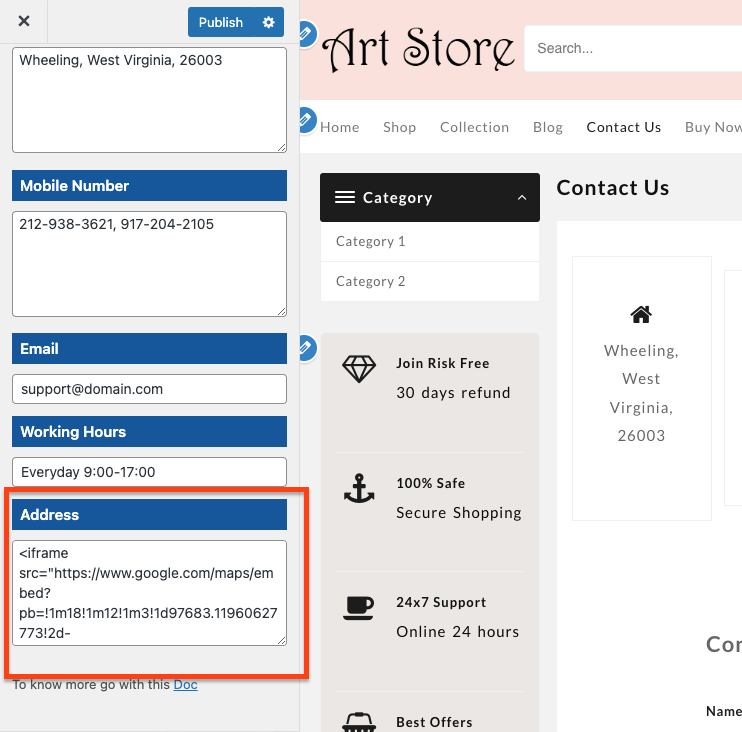This screenshot has width=742, height=732.
Task: Close the customizer with the X button
Action: tap(24, 21)
